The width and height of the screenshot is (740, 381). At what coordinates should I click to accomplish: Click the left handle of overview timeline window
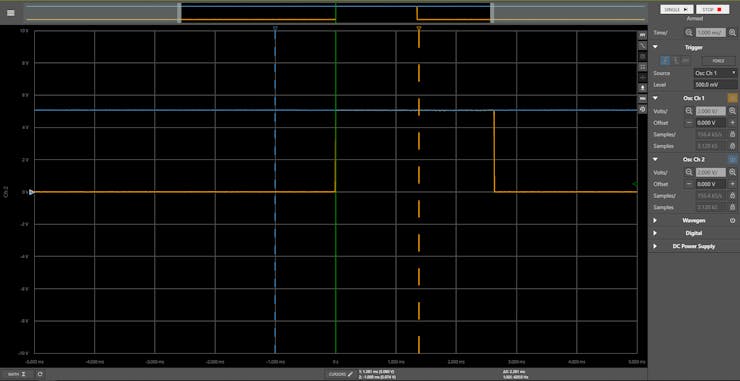[x=179, y=13]
